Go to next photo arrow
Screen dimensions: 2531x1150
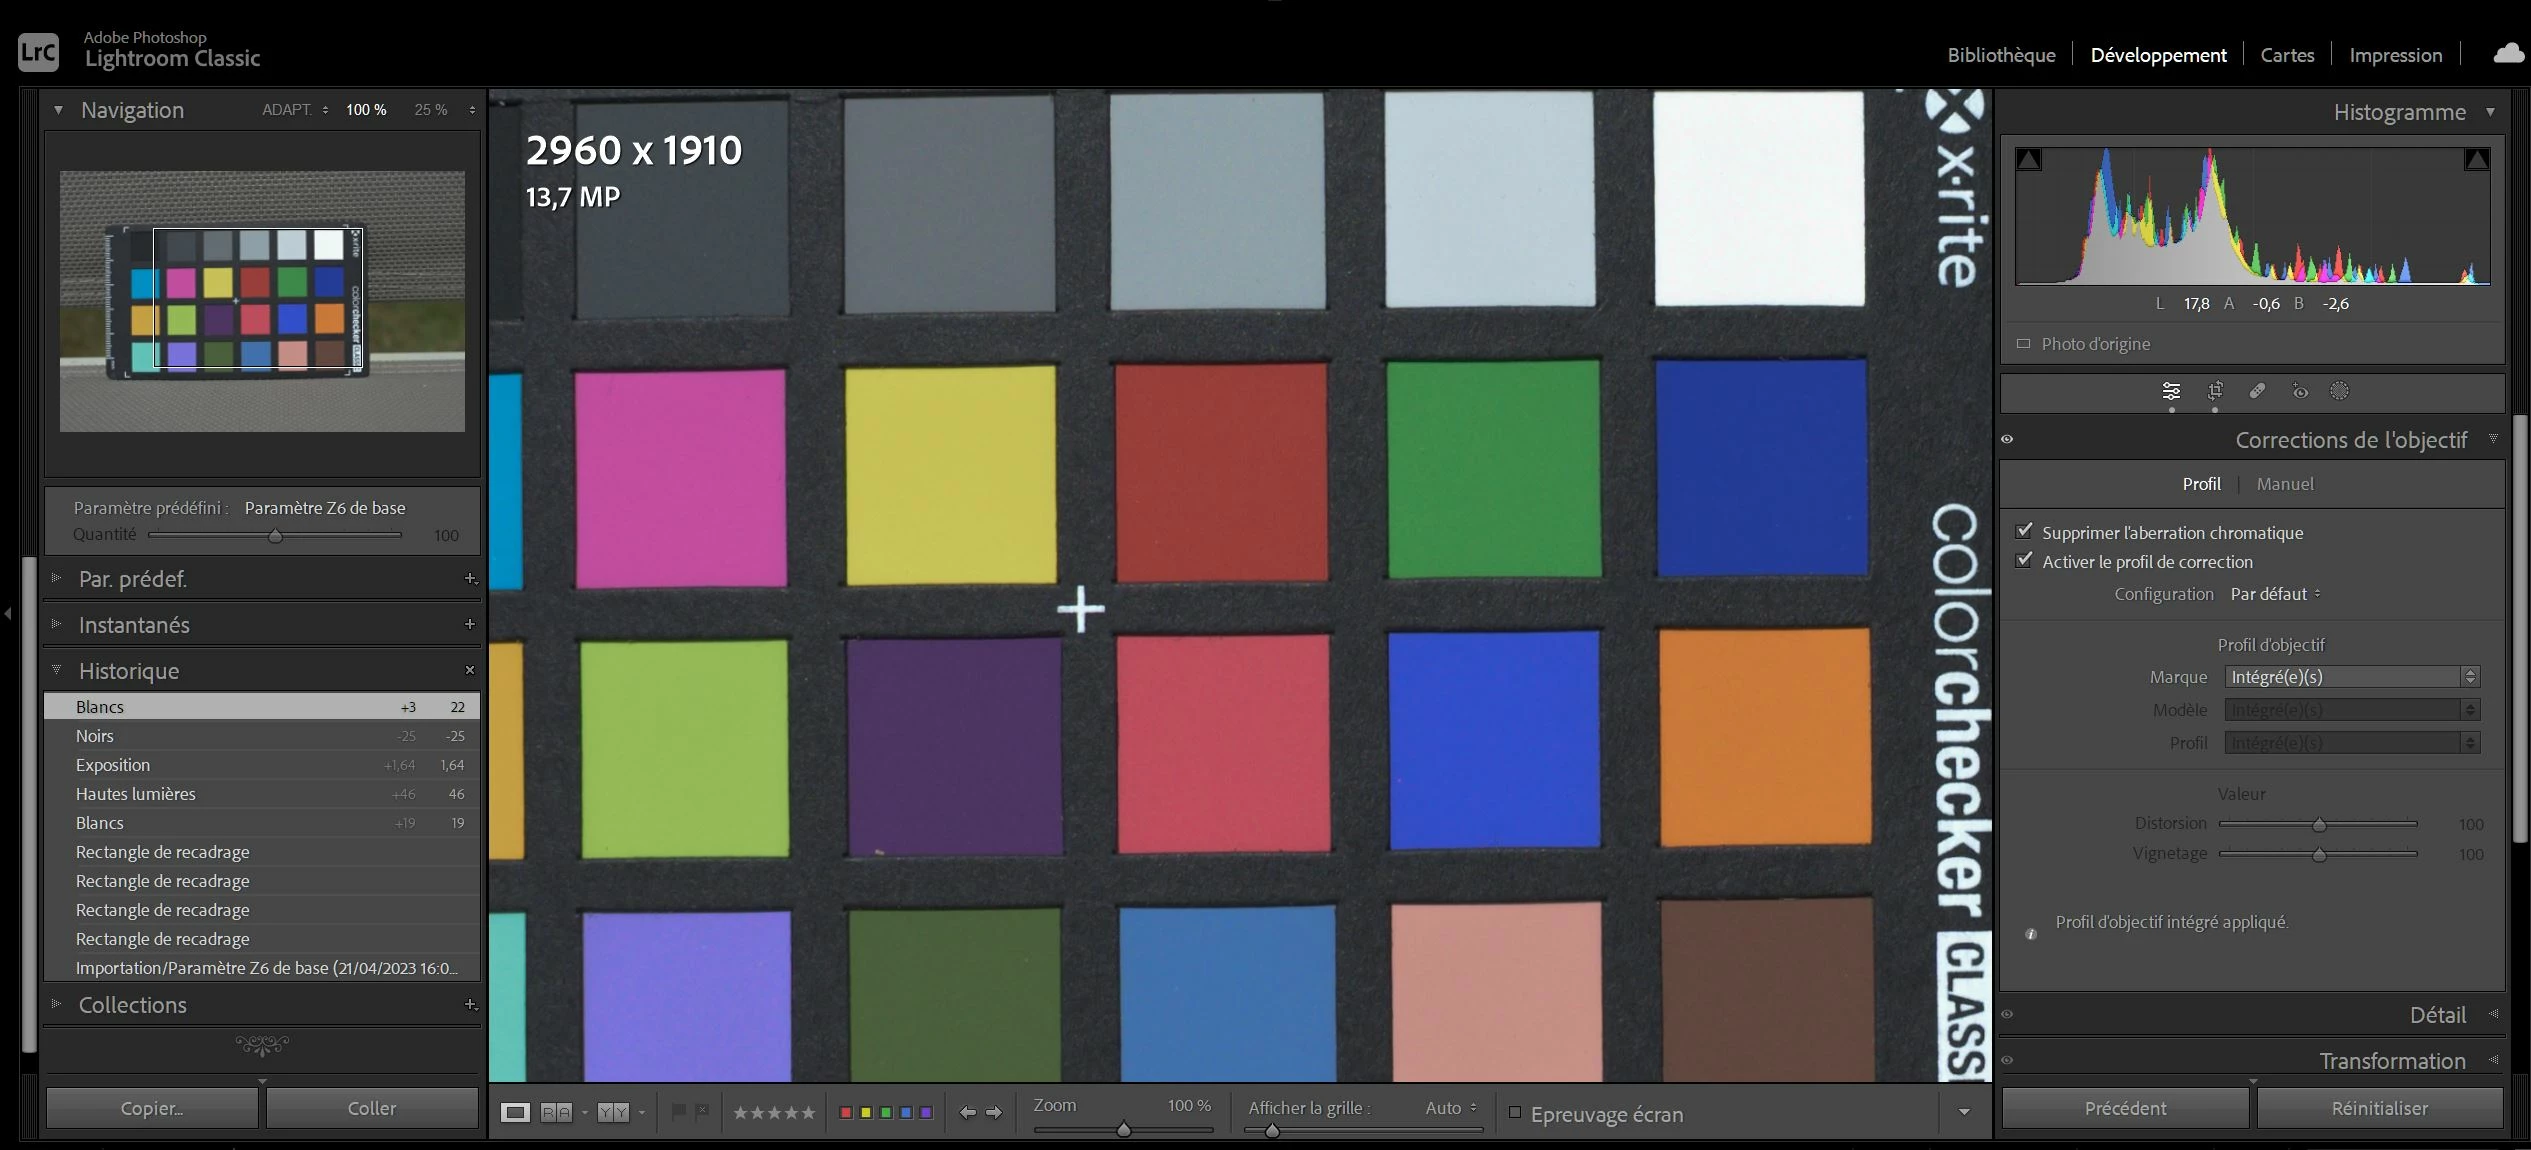tap(994, 1112)
